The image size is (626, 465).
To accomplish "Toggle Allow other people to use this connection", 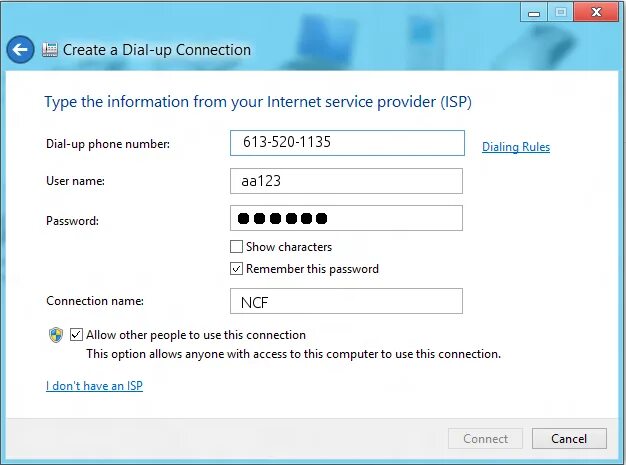I will tap(76, 334).
